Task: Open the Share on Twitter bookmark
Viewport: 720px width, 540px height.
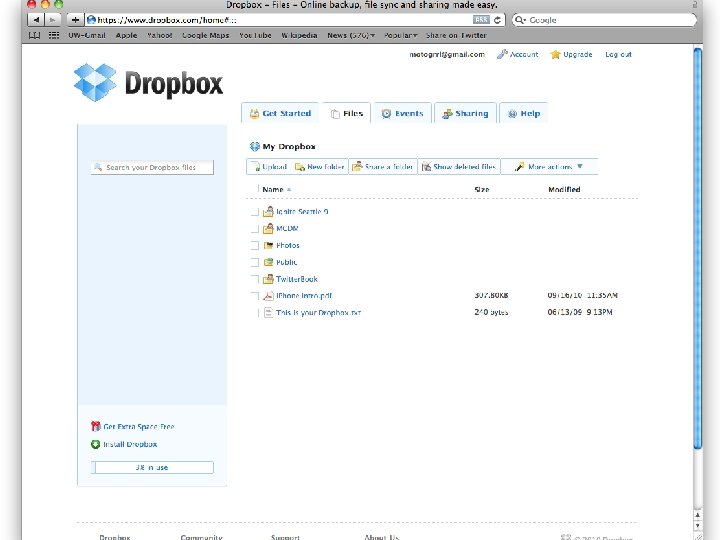Action: tap(456, 35)
